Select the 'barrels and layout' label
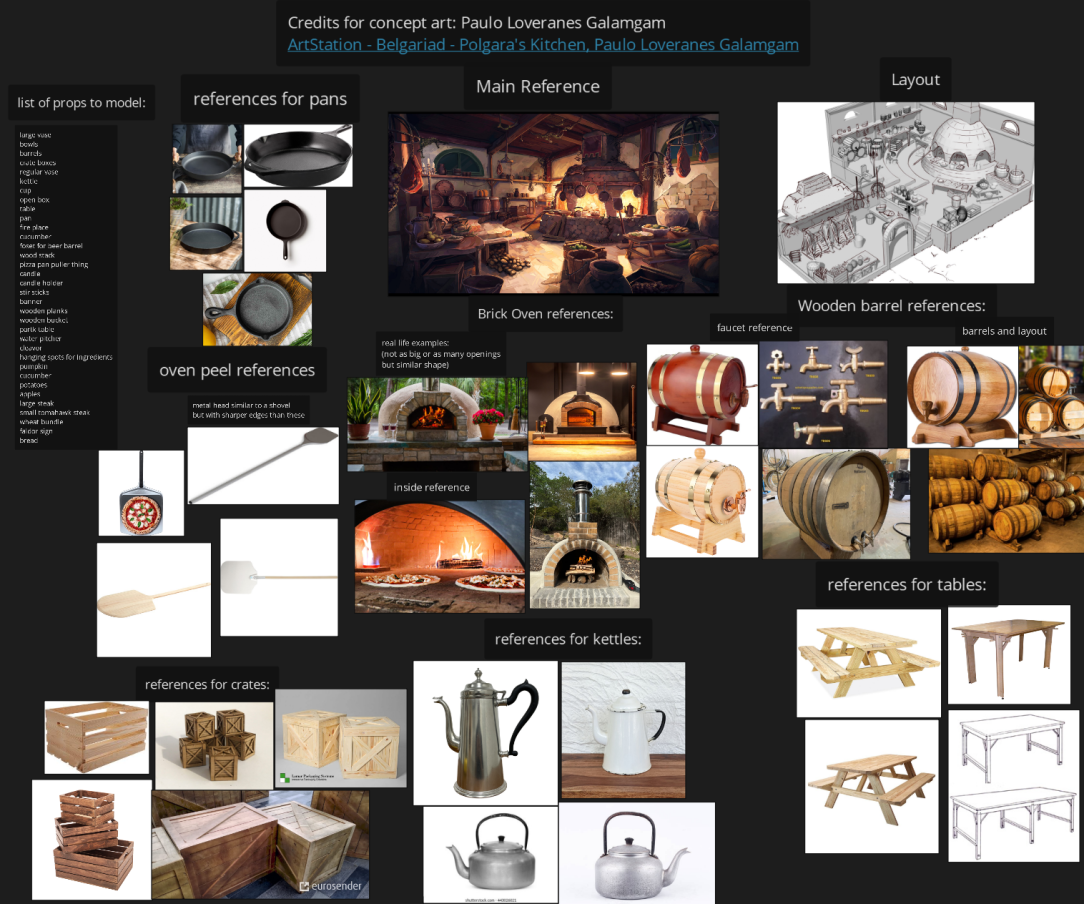 click(x=1004, y=331)
